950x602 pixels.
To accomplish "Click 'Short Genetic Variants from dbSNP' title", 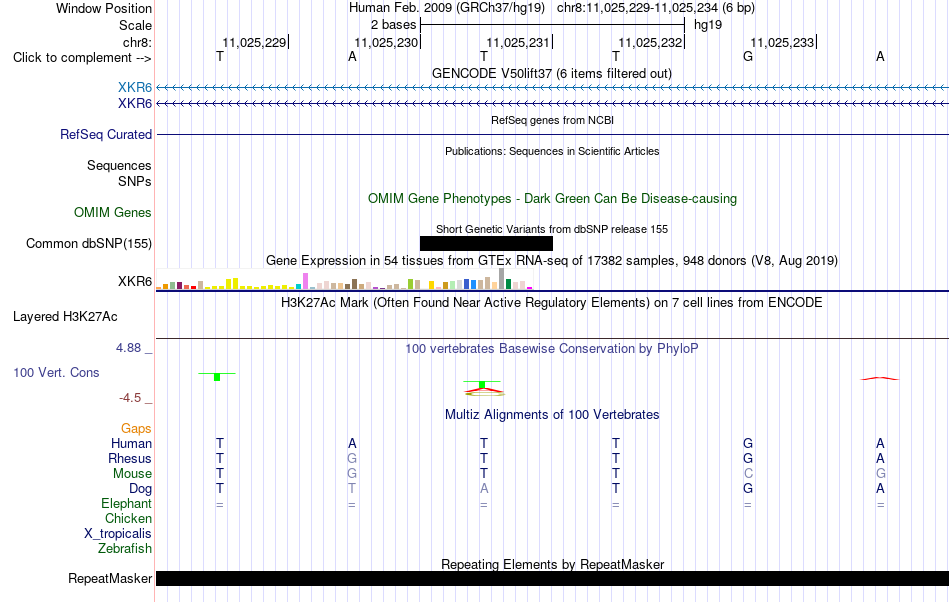I will coord(552,229).
